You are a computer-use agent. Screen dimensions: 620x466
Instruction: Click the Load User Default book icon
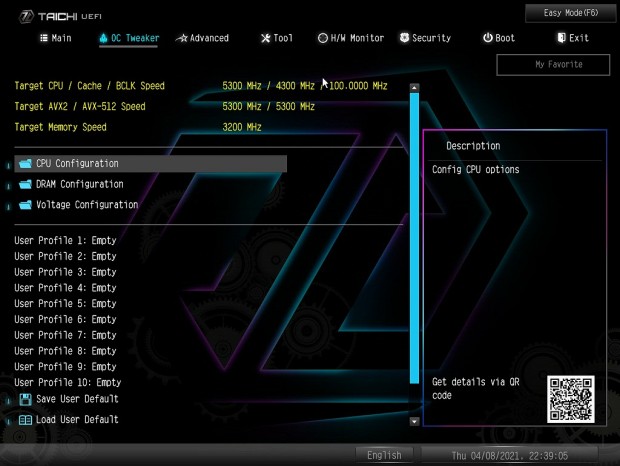(x=25, y=420)
